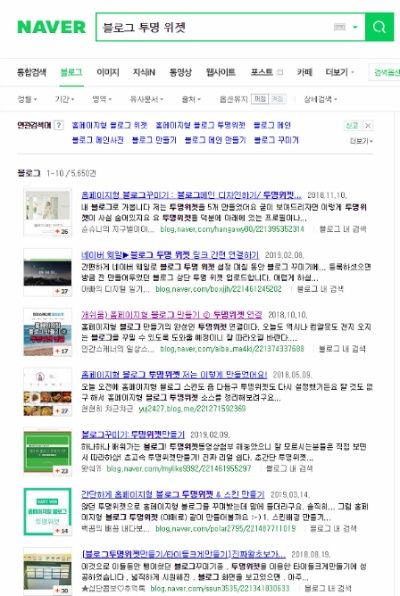Image resolution: width=400 pixels, height=596 pixels.
Task: Open the 기간 period dropdown
Action: 64,99
